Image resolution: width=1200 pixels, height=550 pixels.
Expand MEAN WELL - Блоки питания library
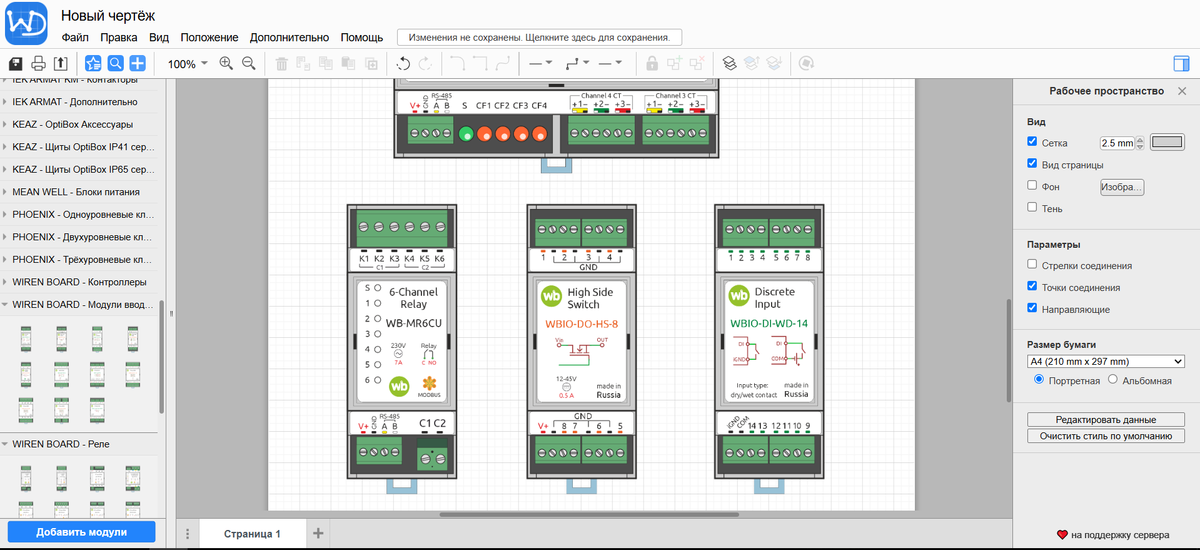[x=80, y=192]
